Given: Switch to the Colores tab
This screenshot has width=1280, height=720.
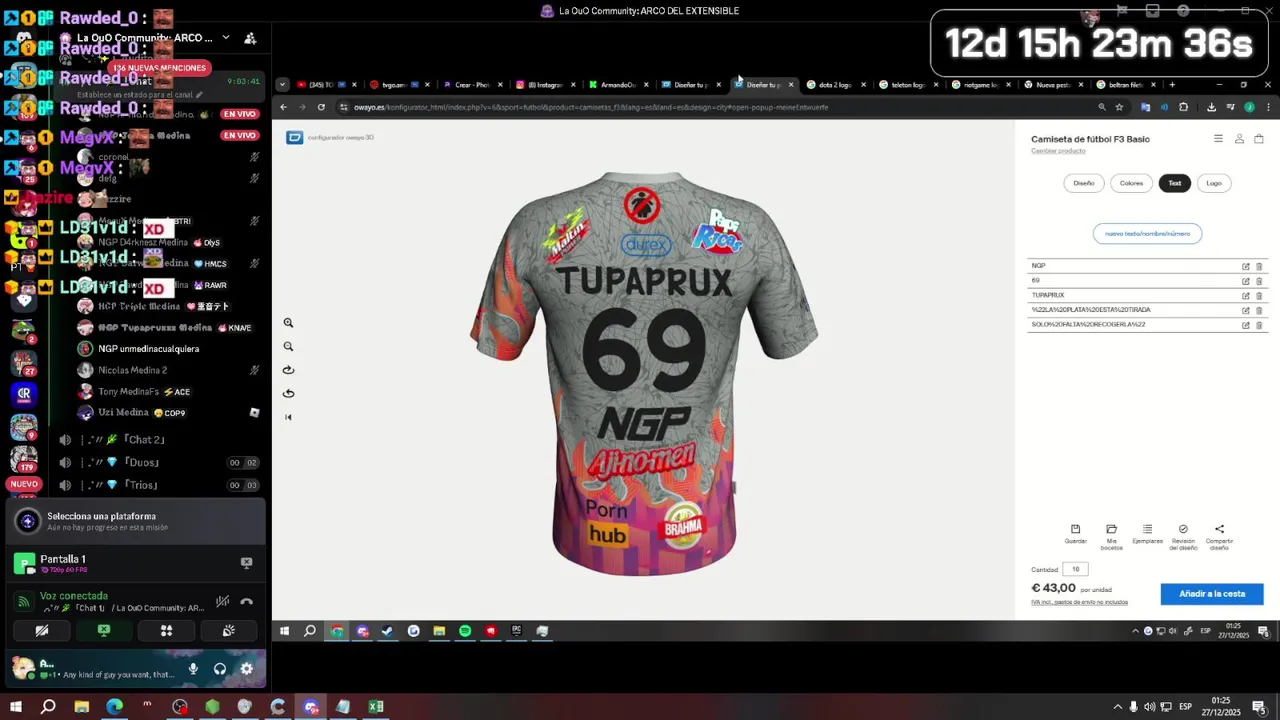Looking at the screenshot, I should 1131,183.
